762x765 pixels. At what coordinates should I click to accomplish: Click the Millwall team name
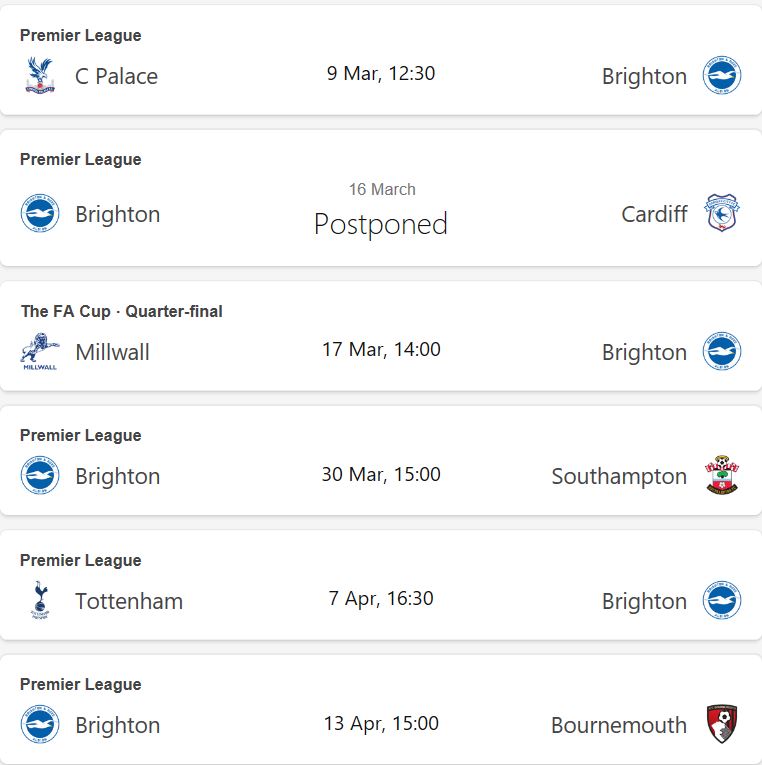(112, 352)
